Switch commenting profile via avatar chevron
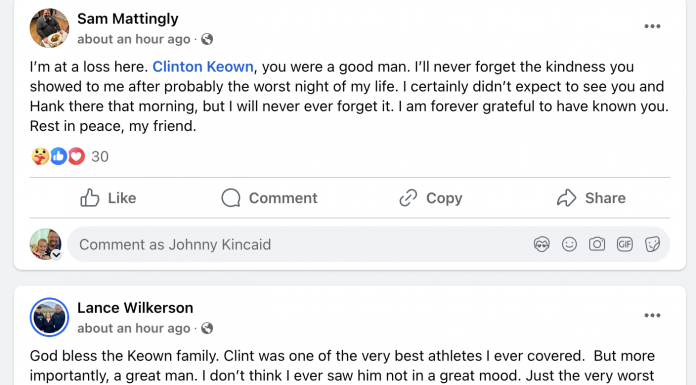 [56, 255]
